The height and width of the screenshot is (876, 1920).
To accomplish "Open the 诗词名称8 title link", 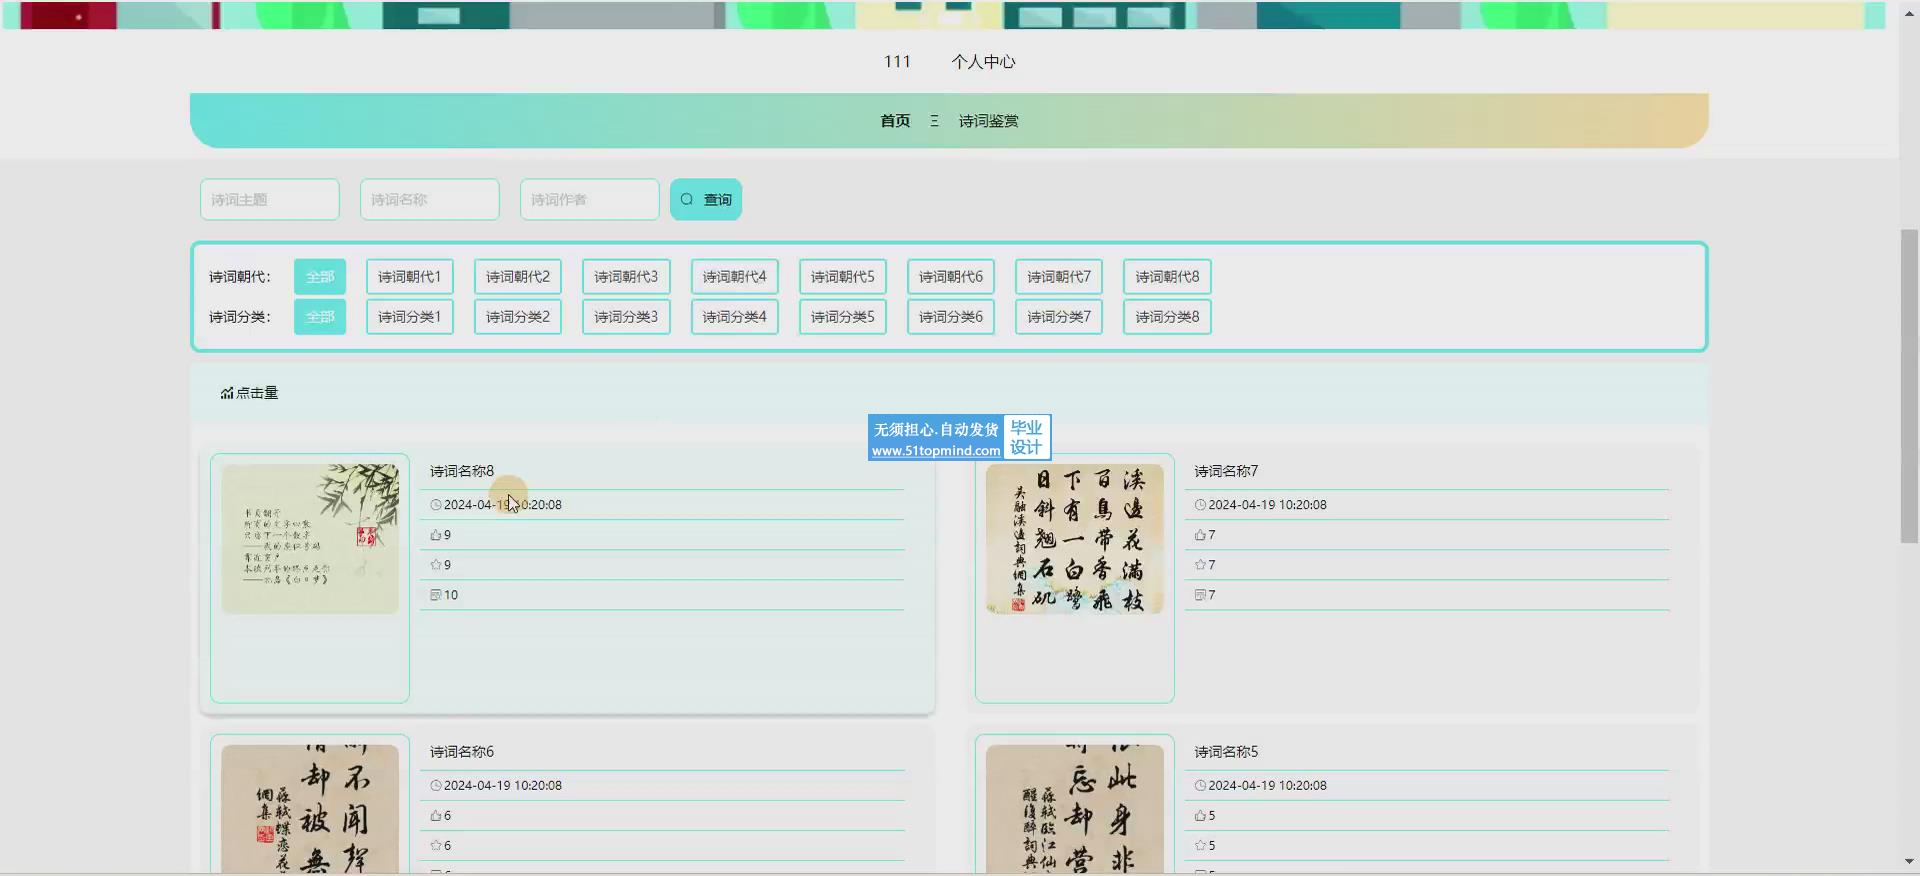I will coord(462,471).
